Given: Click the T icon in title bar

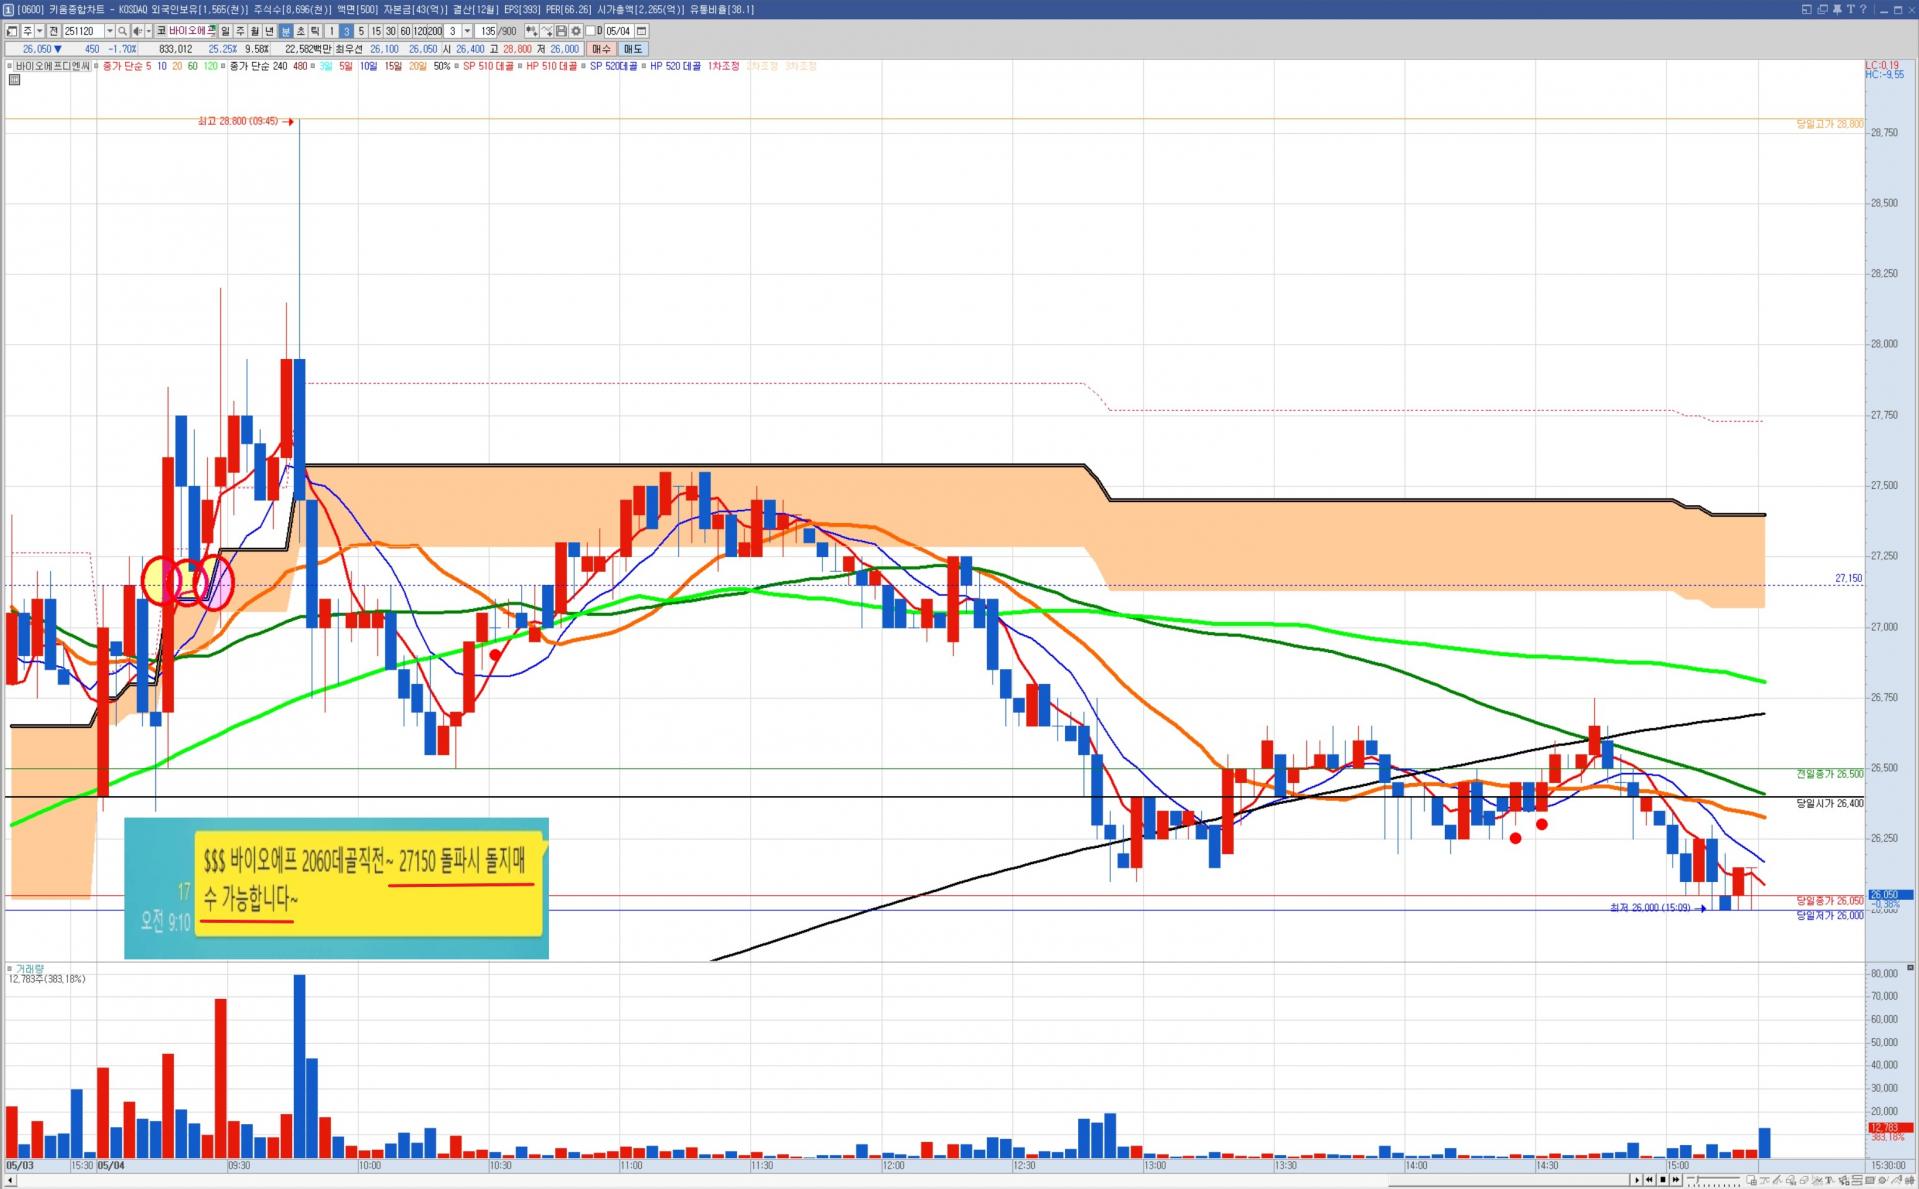Looking at the screenshot, I should 1851,9.
